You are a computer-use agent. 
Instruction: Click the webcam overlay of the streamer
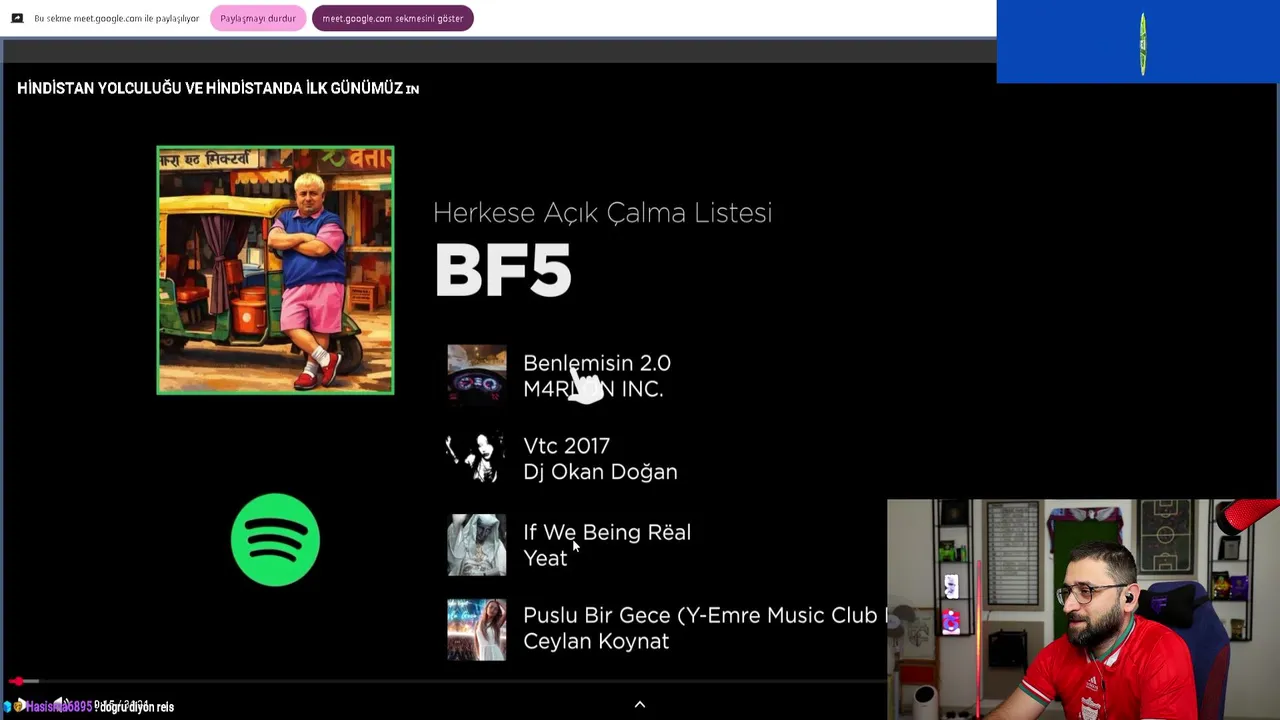1083,609
